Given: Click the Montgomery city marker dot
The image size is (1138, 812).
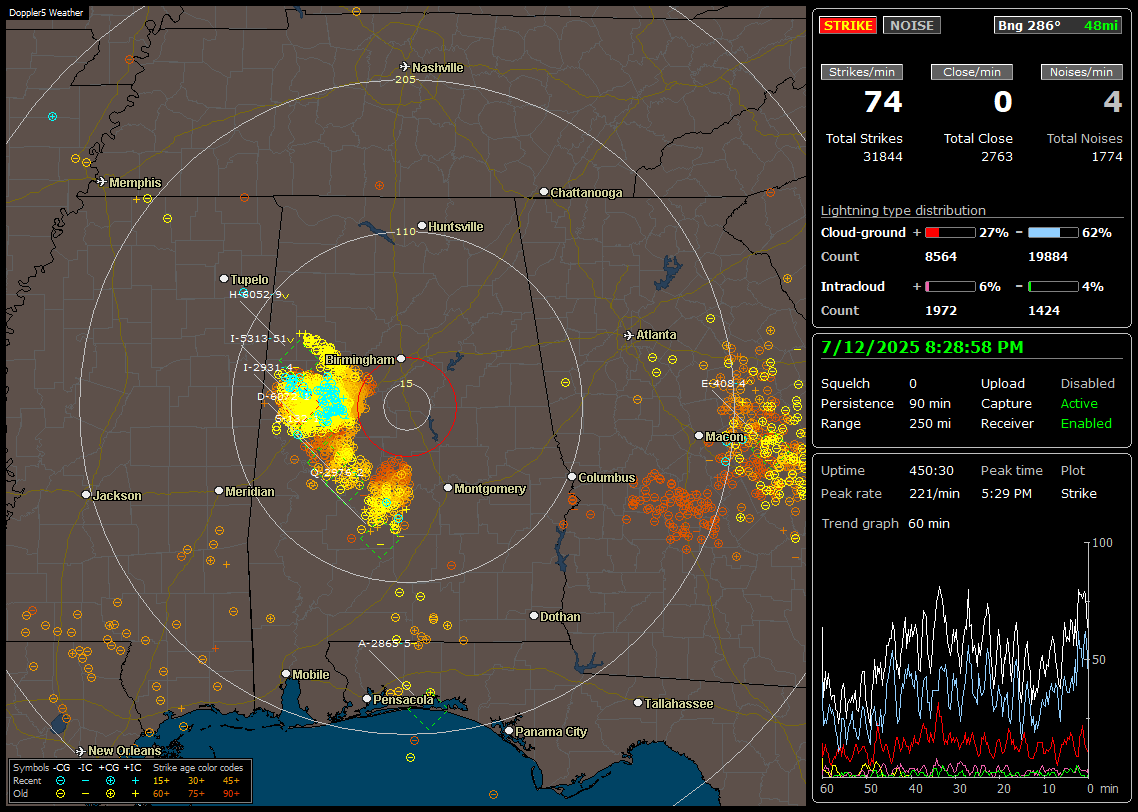Looking at the screenshot, I should click(x=448, y=488).
